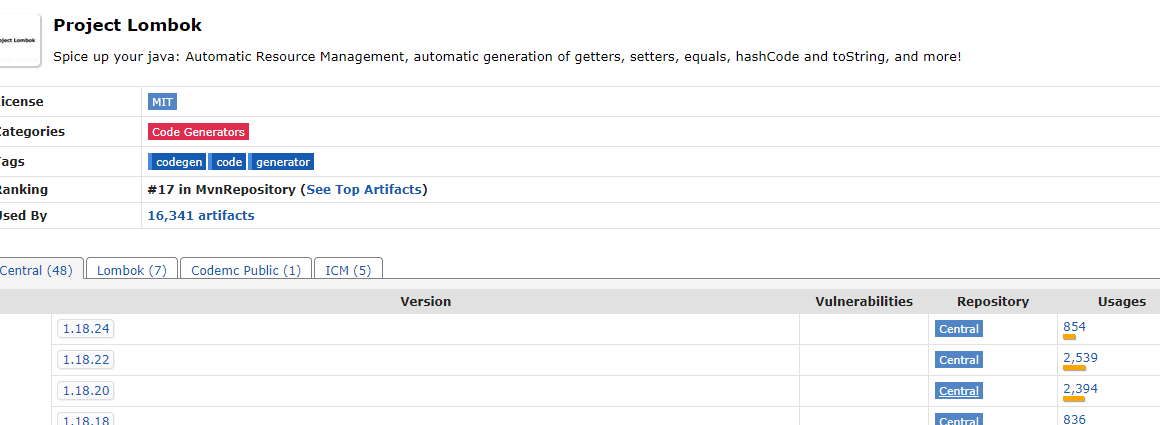Open version 1.18.22
This screenshot has height=425, width=1160.
coord(86,360)
